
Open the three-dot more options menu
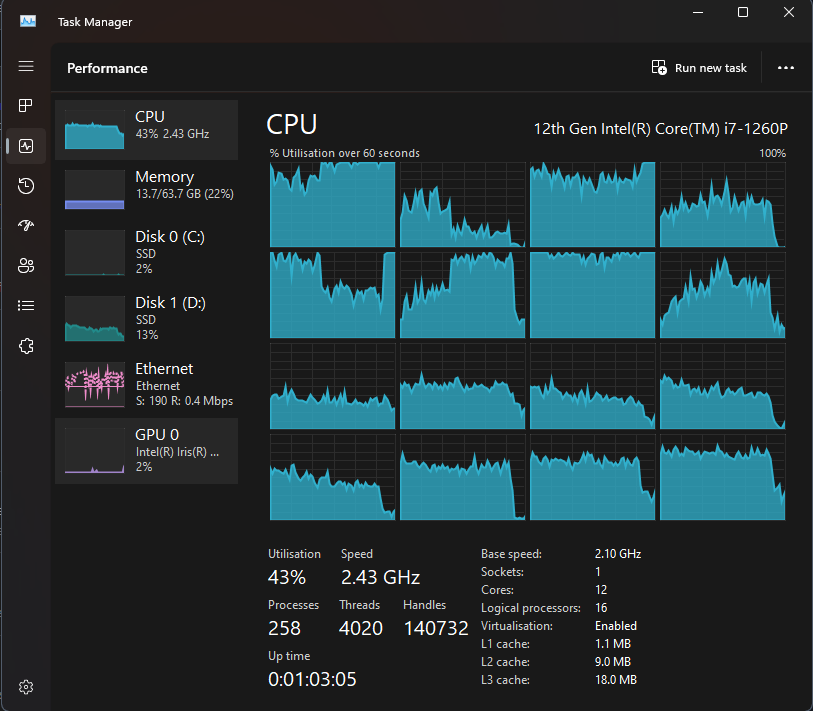click(x=786, y=68)
